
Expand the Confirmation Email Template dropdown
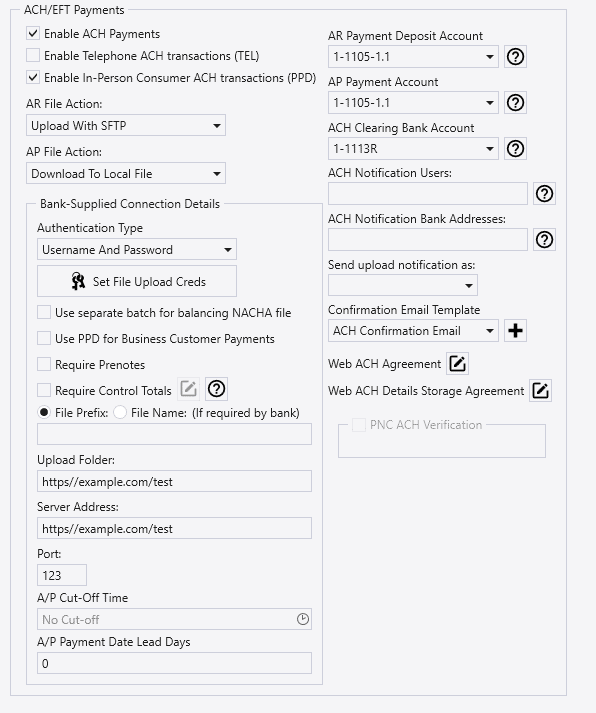click(413, 331)
